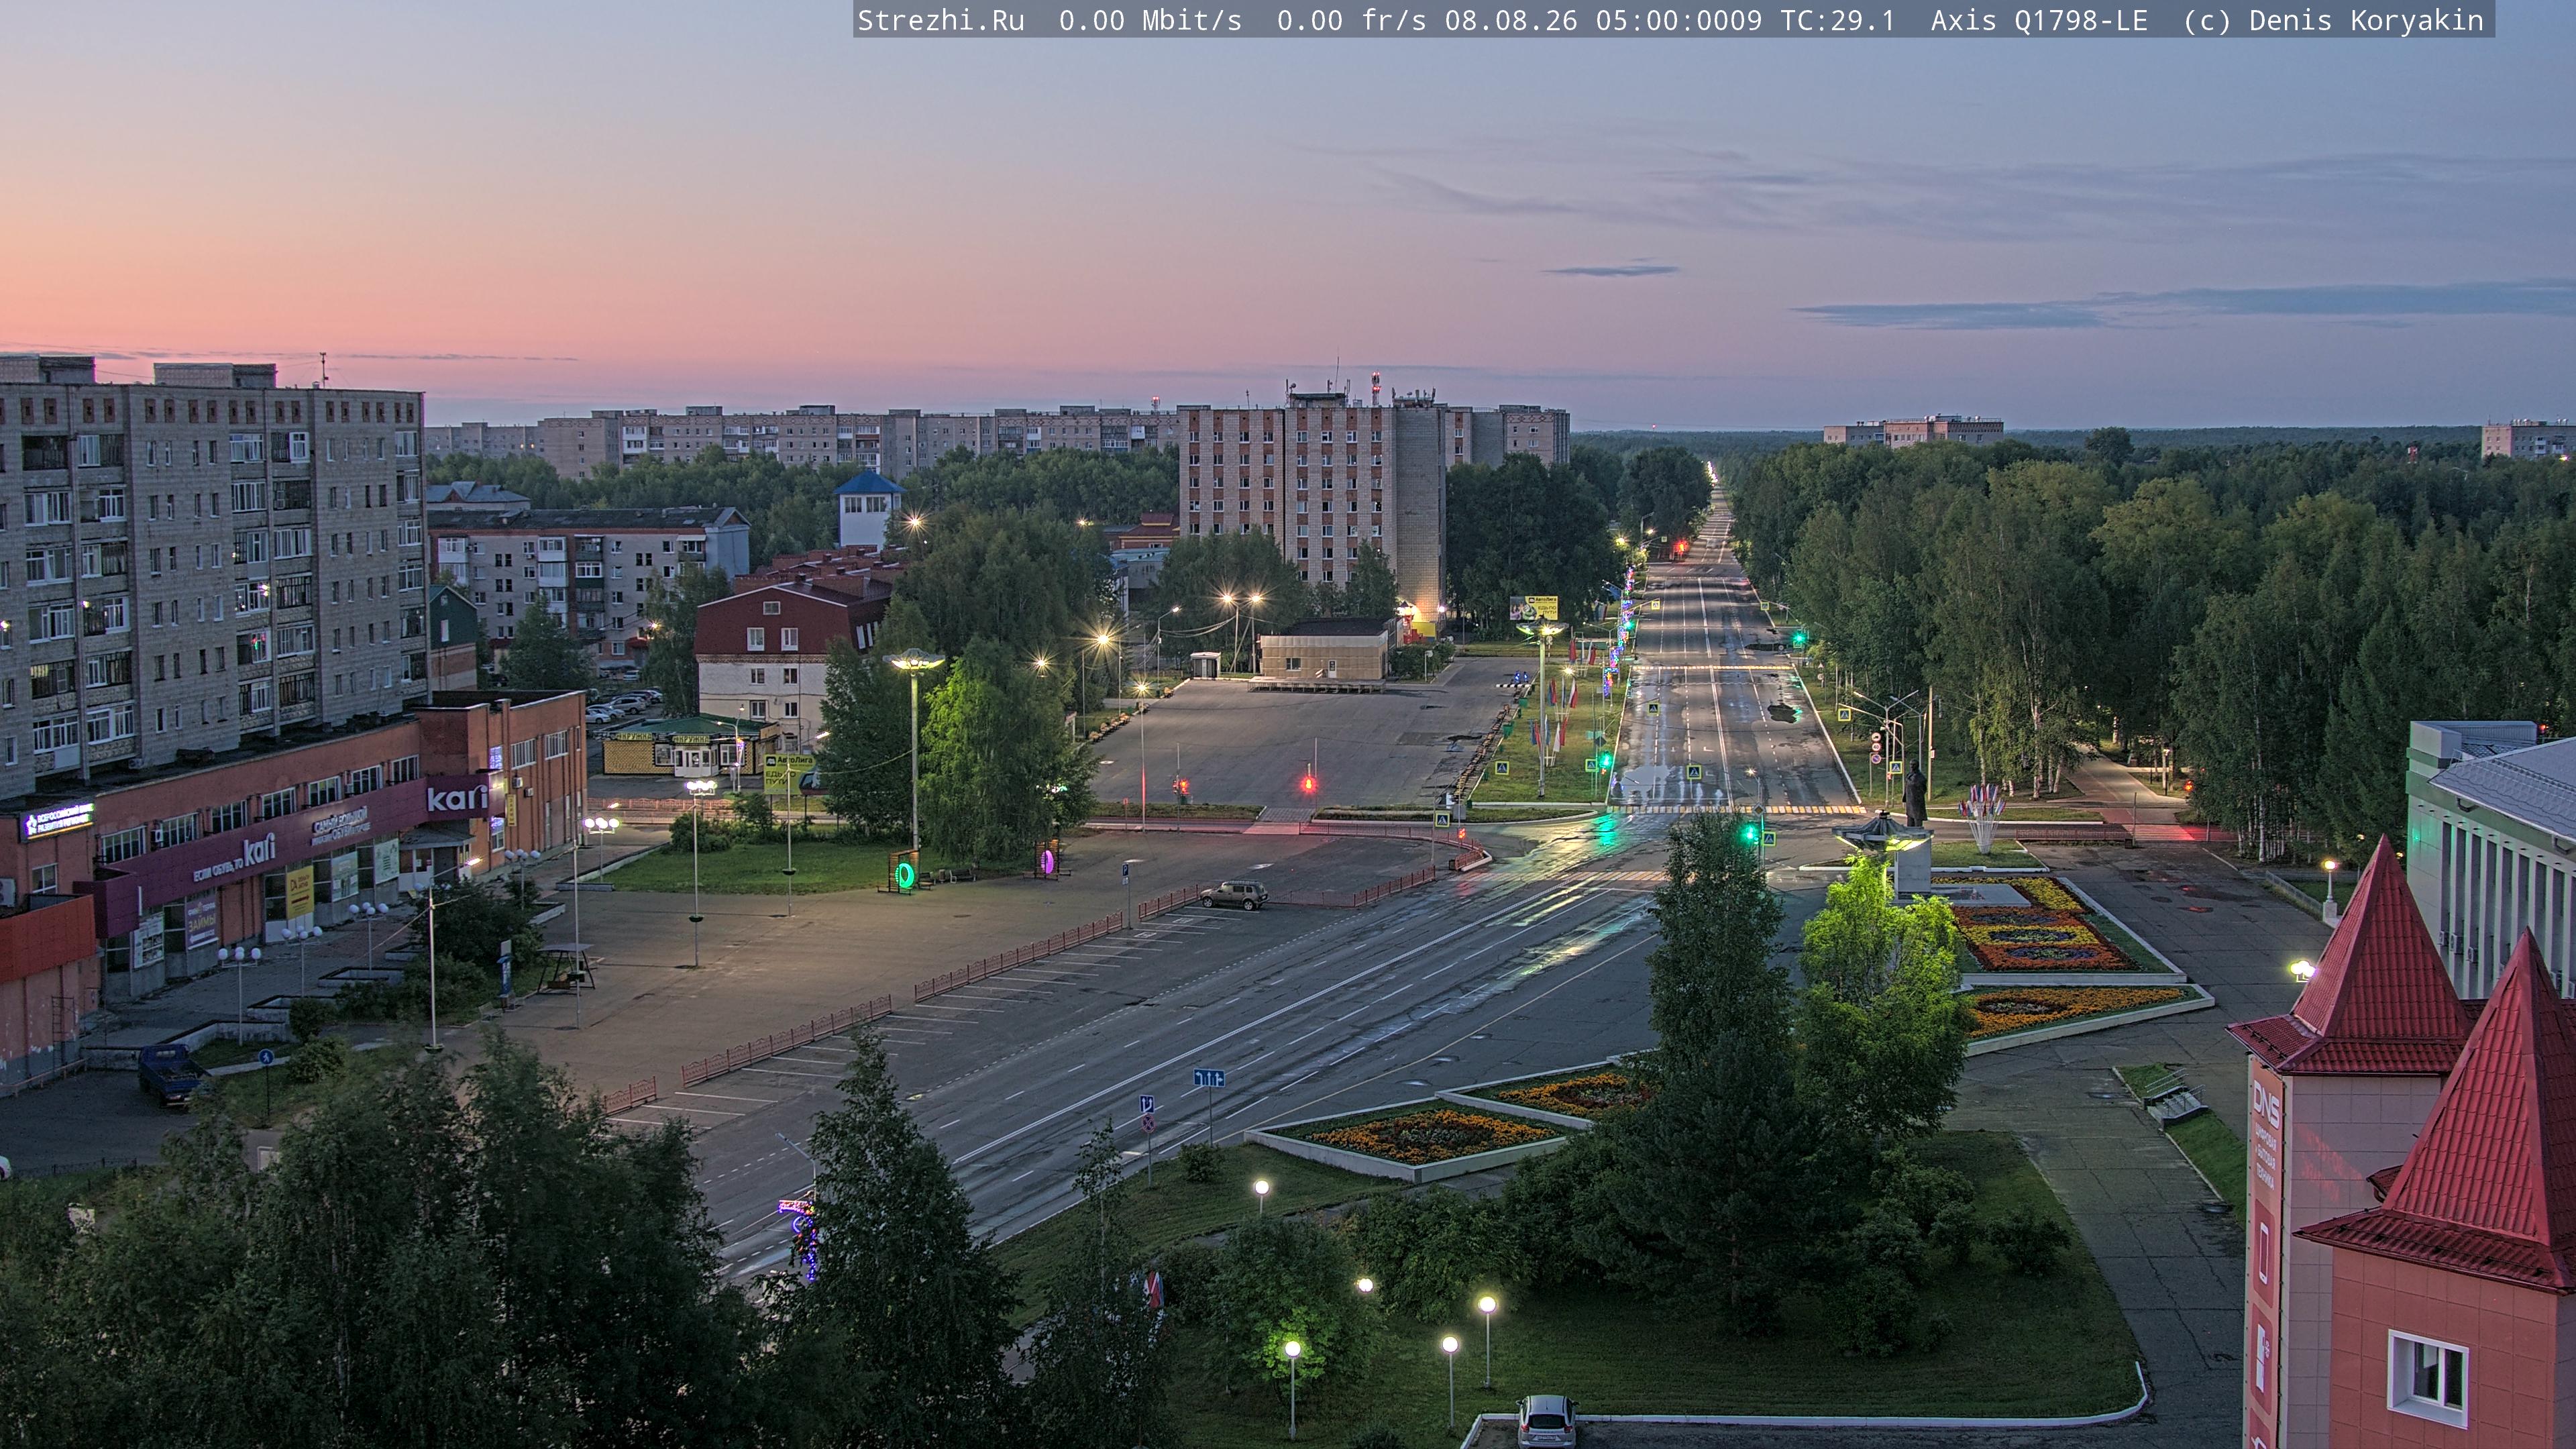Click the Axis Q1798-LE camera model text

click(x=2039, y=20)
